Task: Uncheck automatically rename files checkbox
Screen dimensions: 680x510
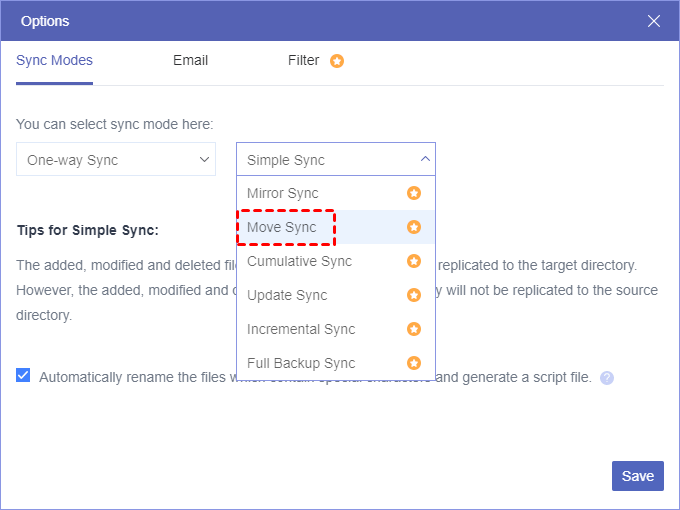Action: click(23, 376)
